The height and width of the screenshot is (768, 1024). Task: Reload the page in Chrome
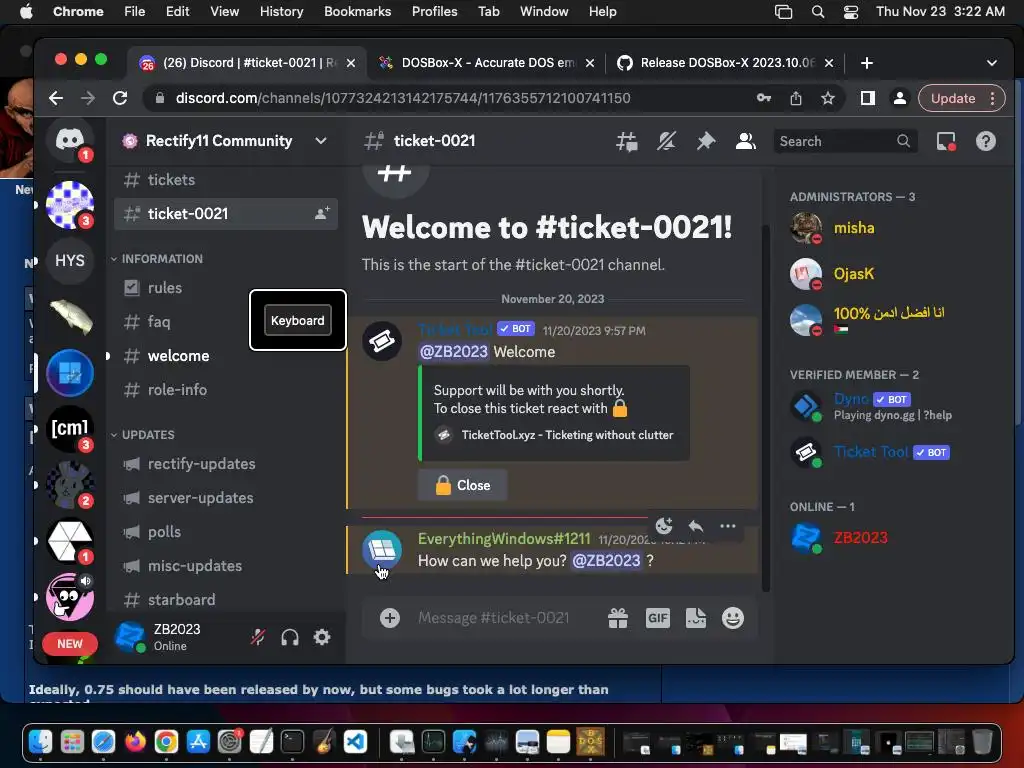pos(120,98)
